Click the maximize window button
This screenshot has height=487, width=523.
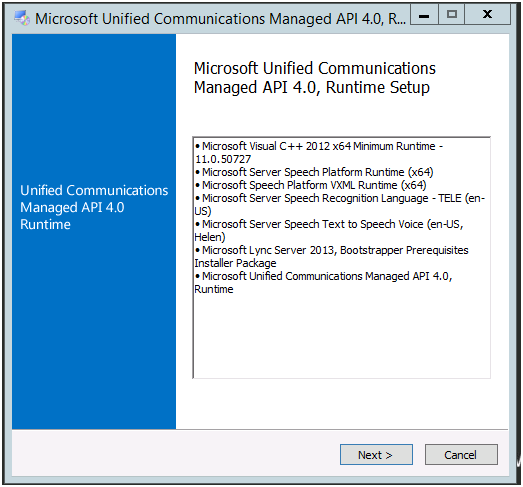tap(452, 15)
